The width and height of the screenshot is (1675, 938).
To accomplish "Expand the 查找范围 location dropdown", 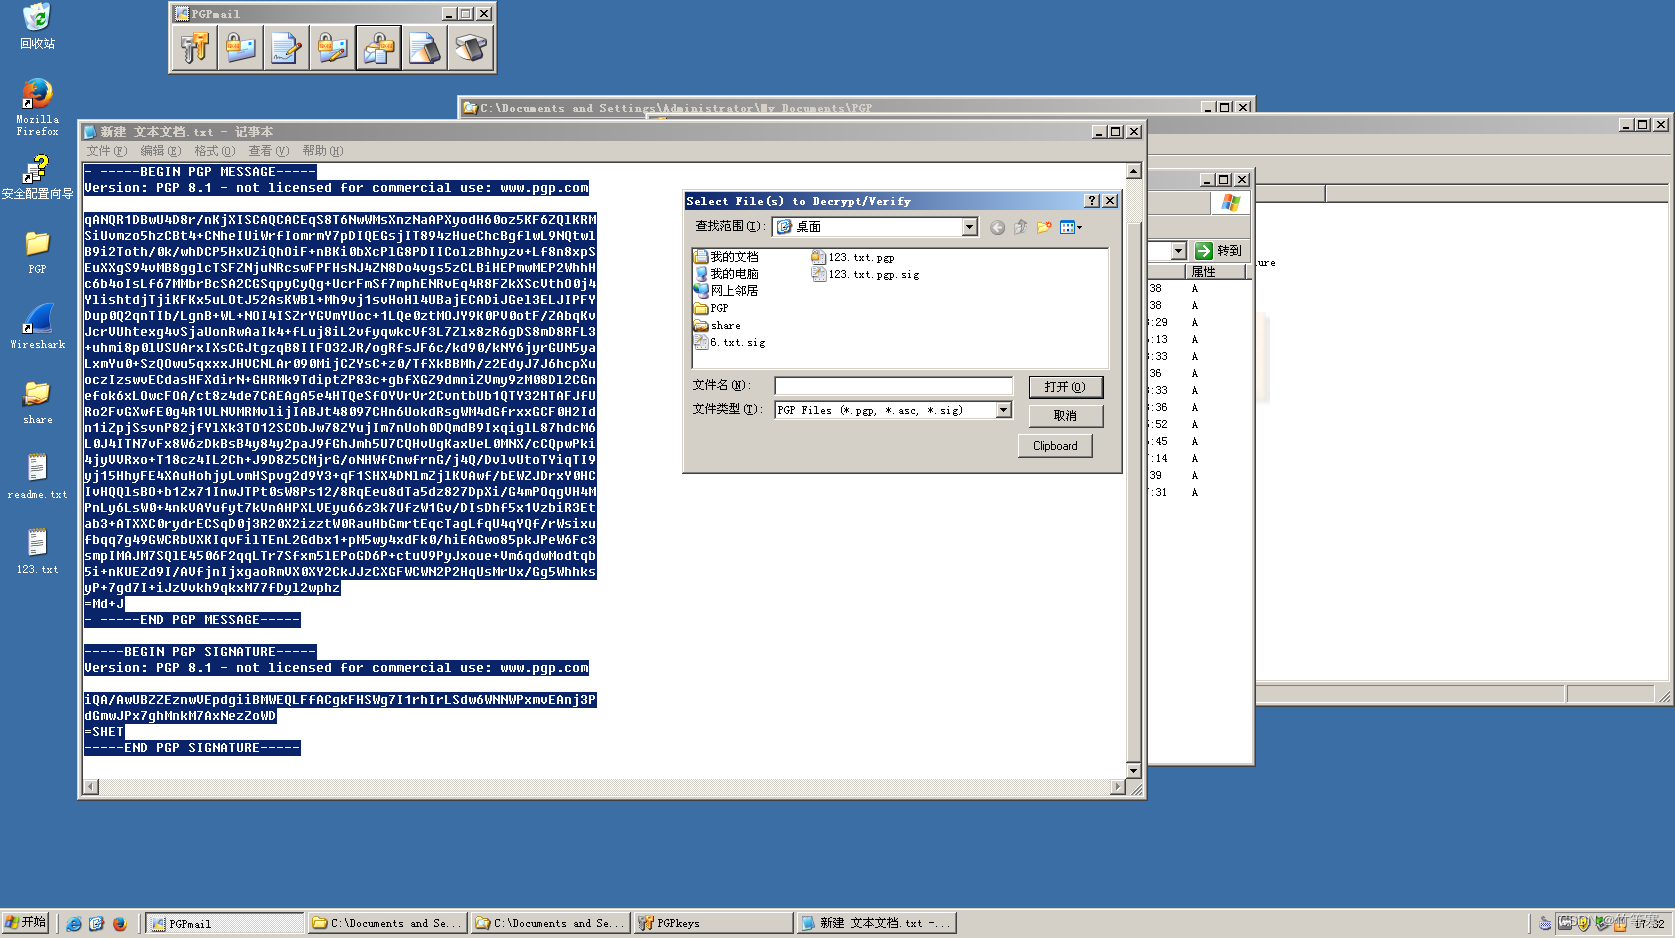I will click(x=969, y=227).
